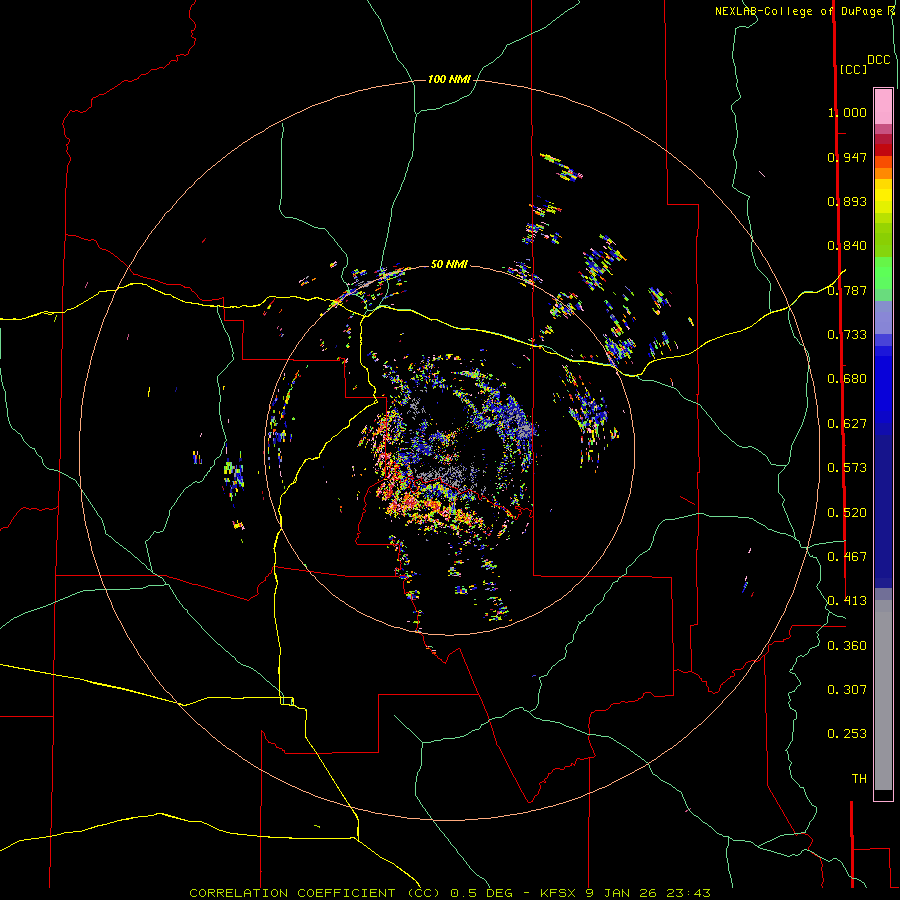Click the DCC label above the color scale
This screenshot has width=900, height=900.
click(878, 60)
